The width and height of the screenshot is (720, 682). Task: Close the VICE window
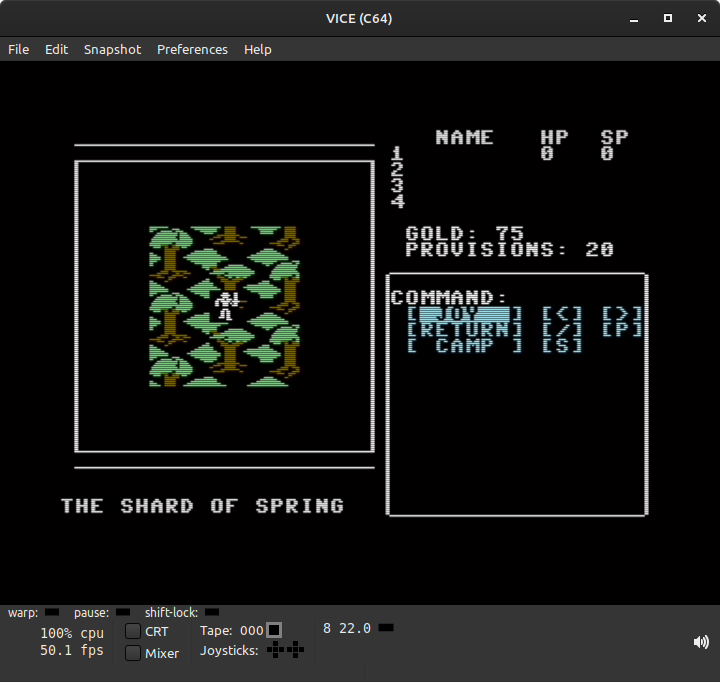(x=702, y=18)
